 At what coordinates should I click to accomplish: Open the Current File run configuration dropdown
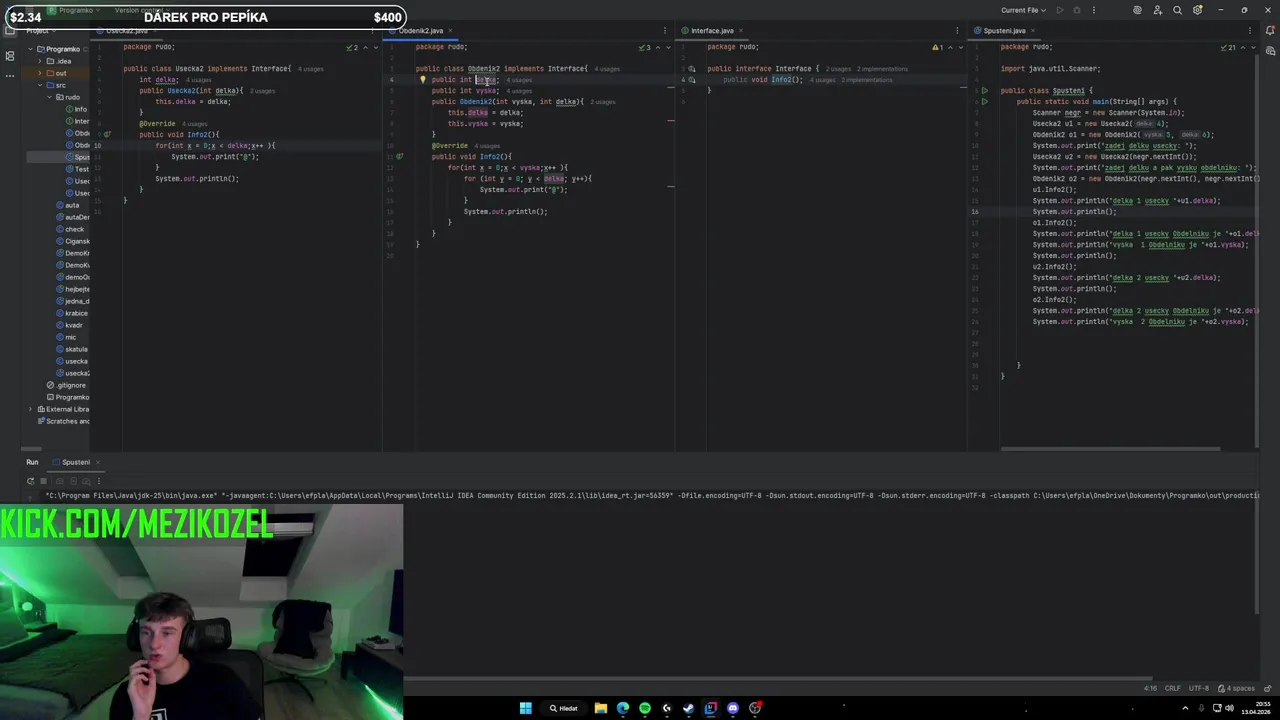pyautogui.click(x=1023, y=10)
